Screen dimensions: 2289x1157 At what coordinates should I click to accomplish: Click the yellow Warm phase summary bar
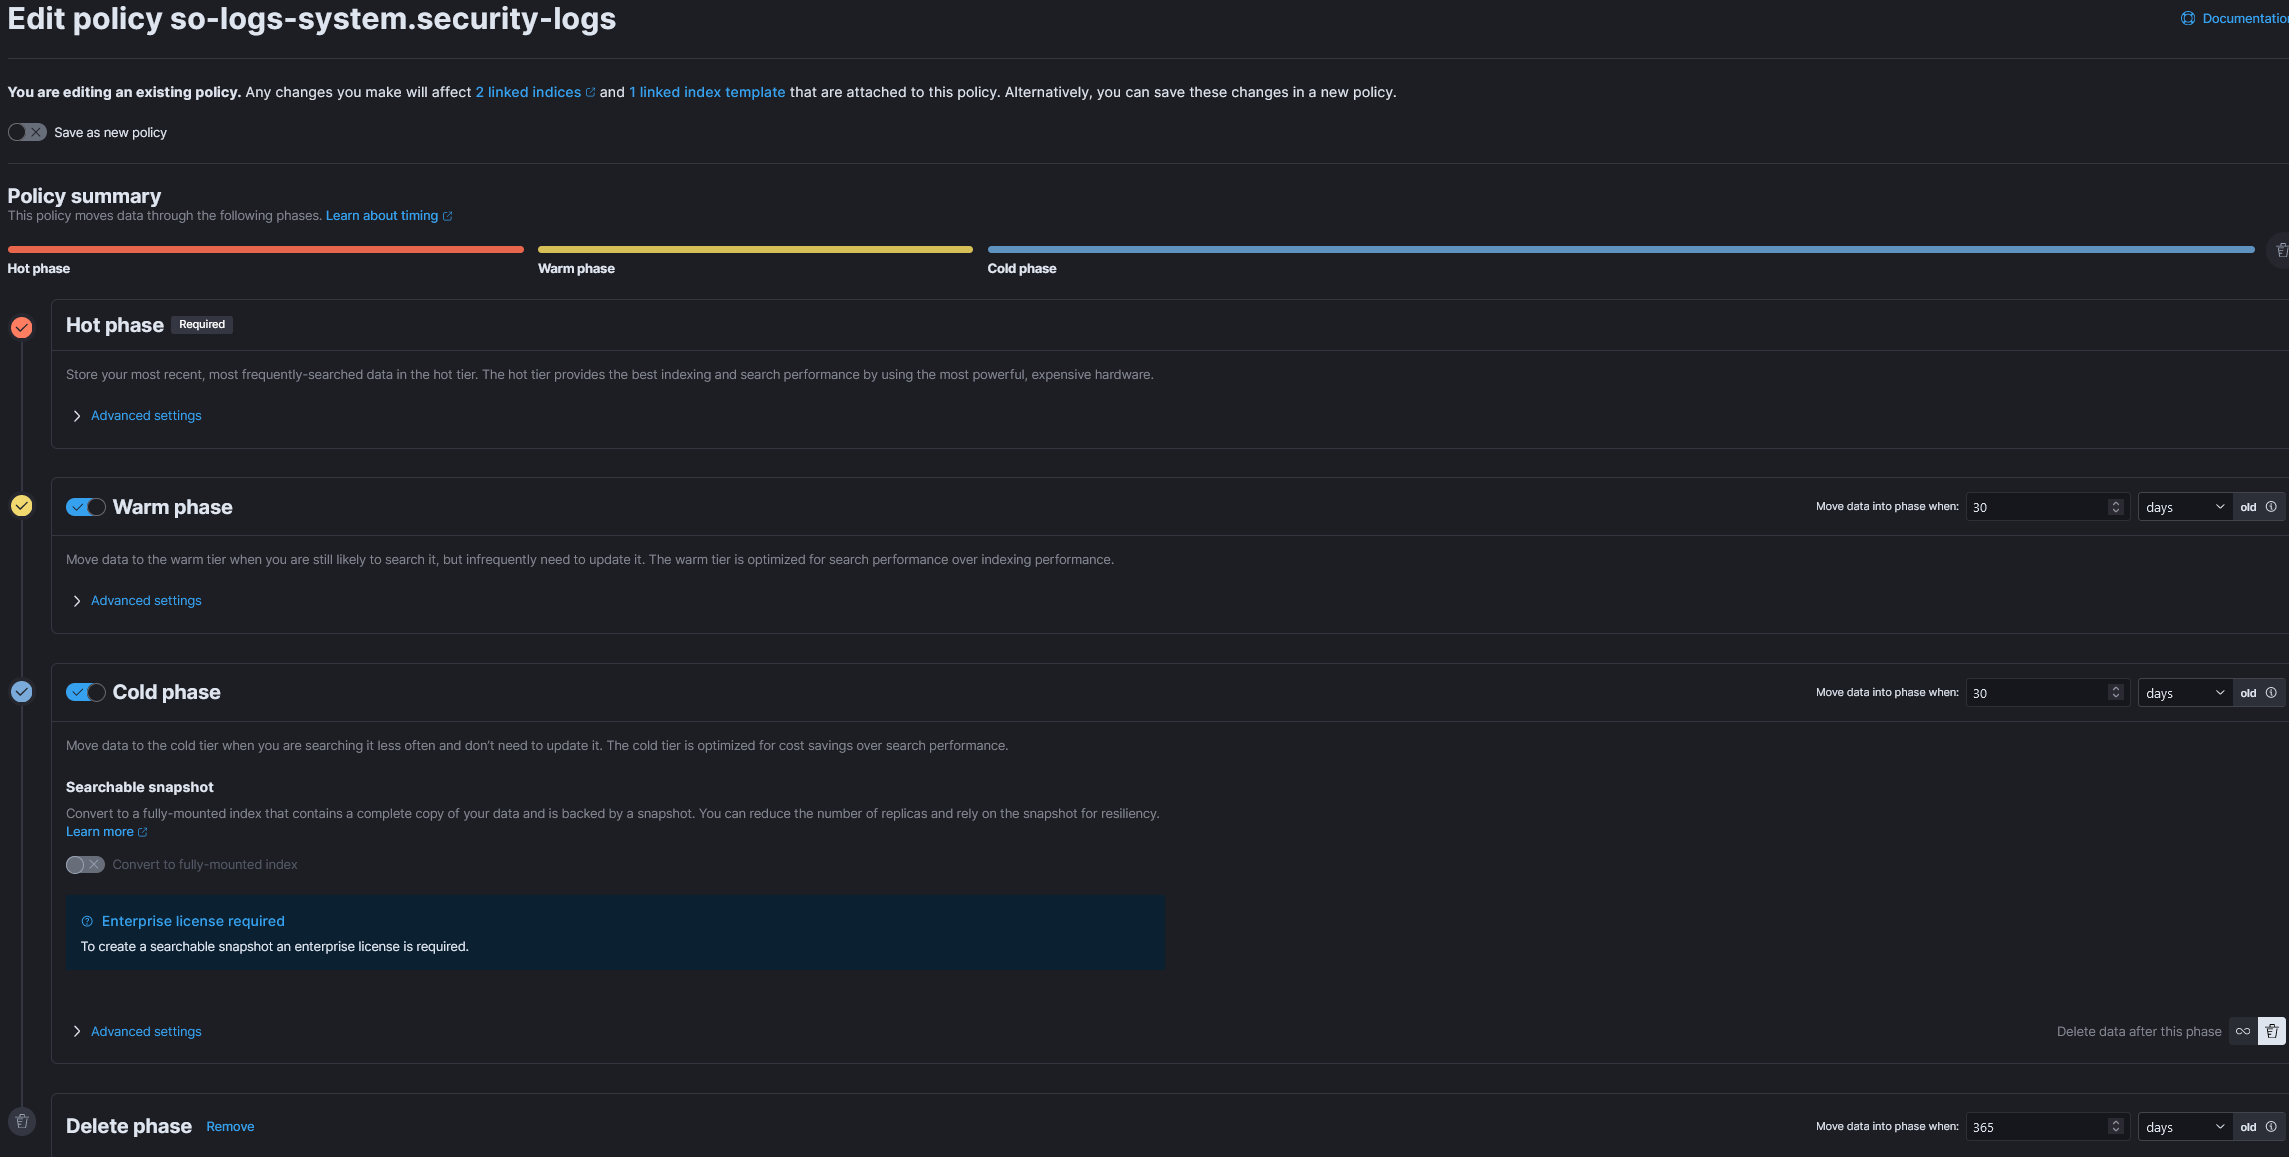[x=755, y=249]
